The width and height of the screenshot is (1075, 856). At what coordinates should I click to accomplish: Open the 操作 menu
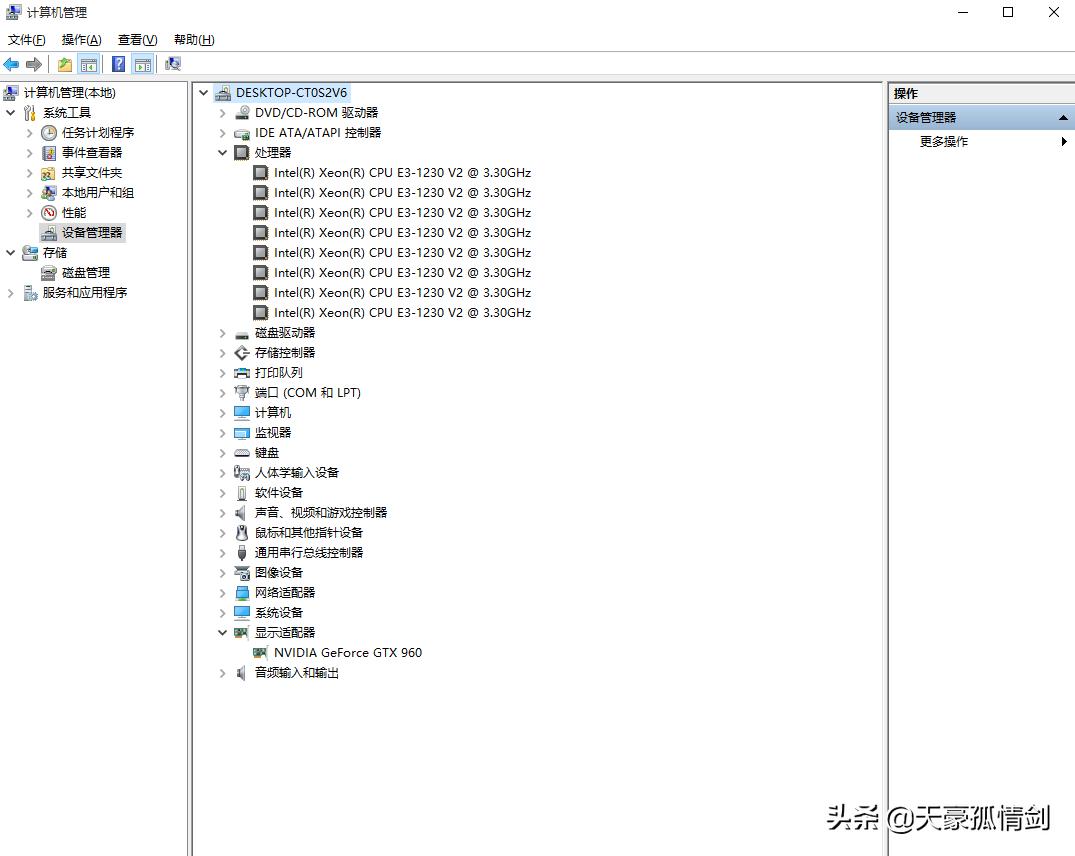80,39
